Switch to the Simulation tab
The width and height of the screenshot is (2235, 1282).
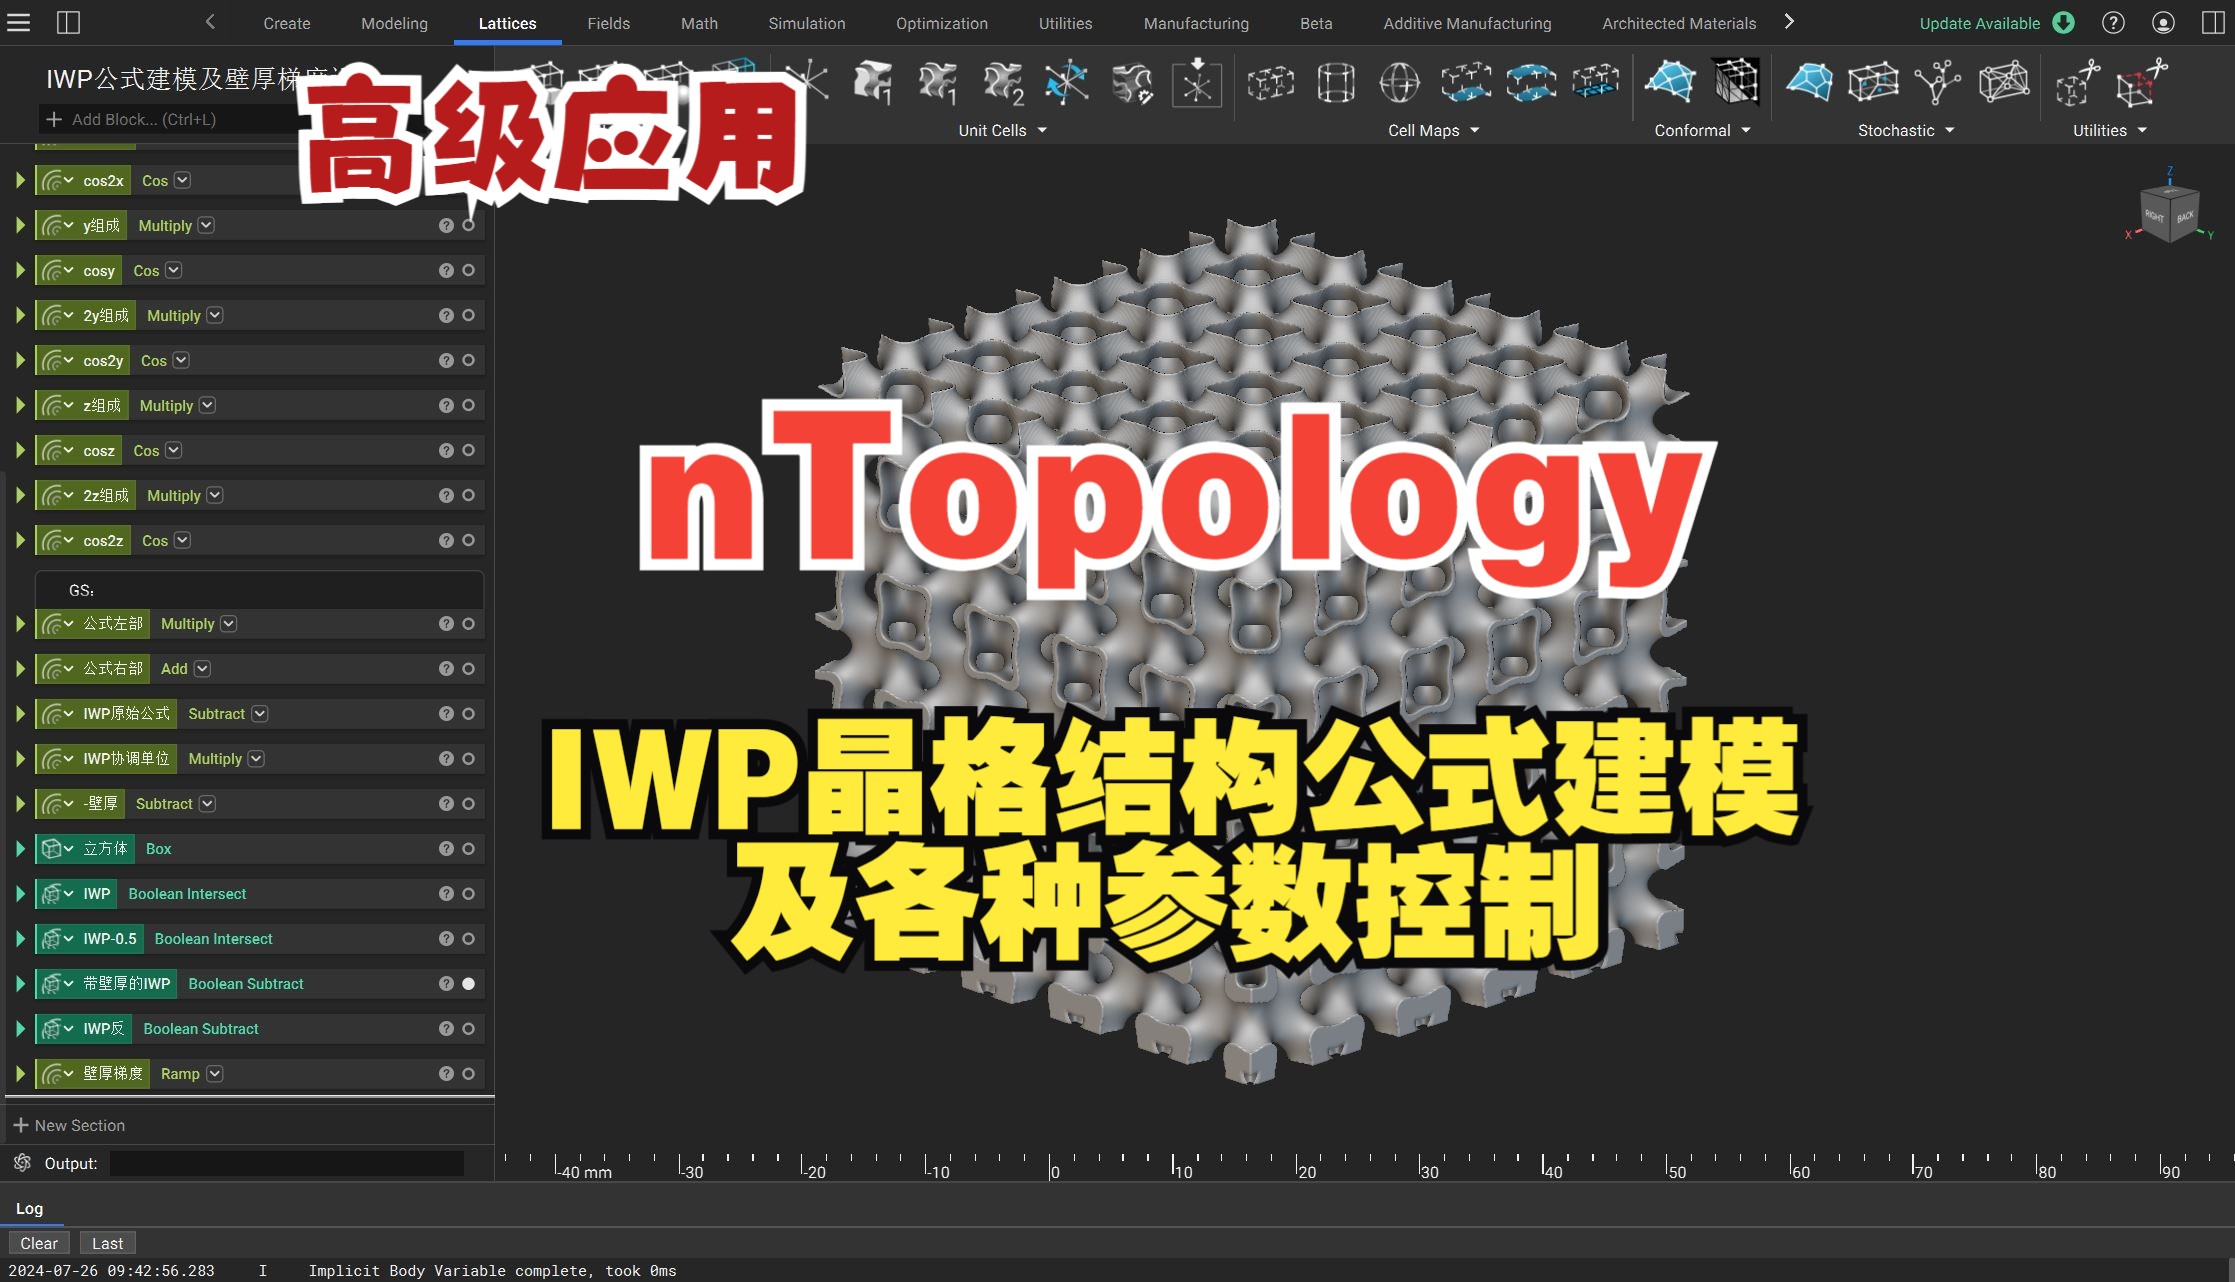pyautogui.click(x=806, y=23)
